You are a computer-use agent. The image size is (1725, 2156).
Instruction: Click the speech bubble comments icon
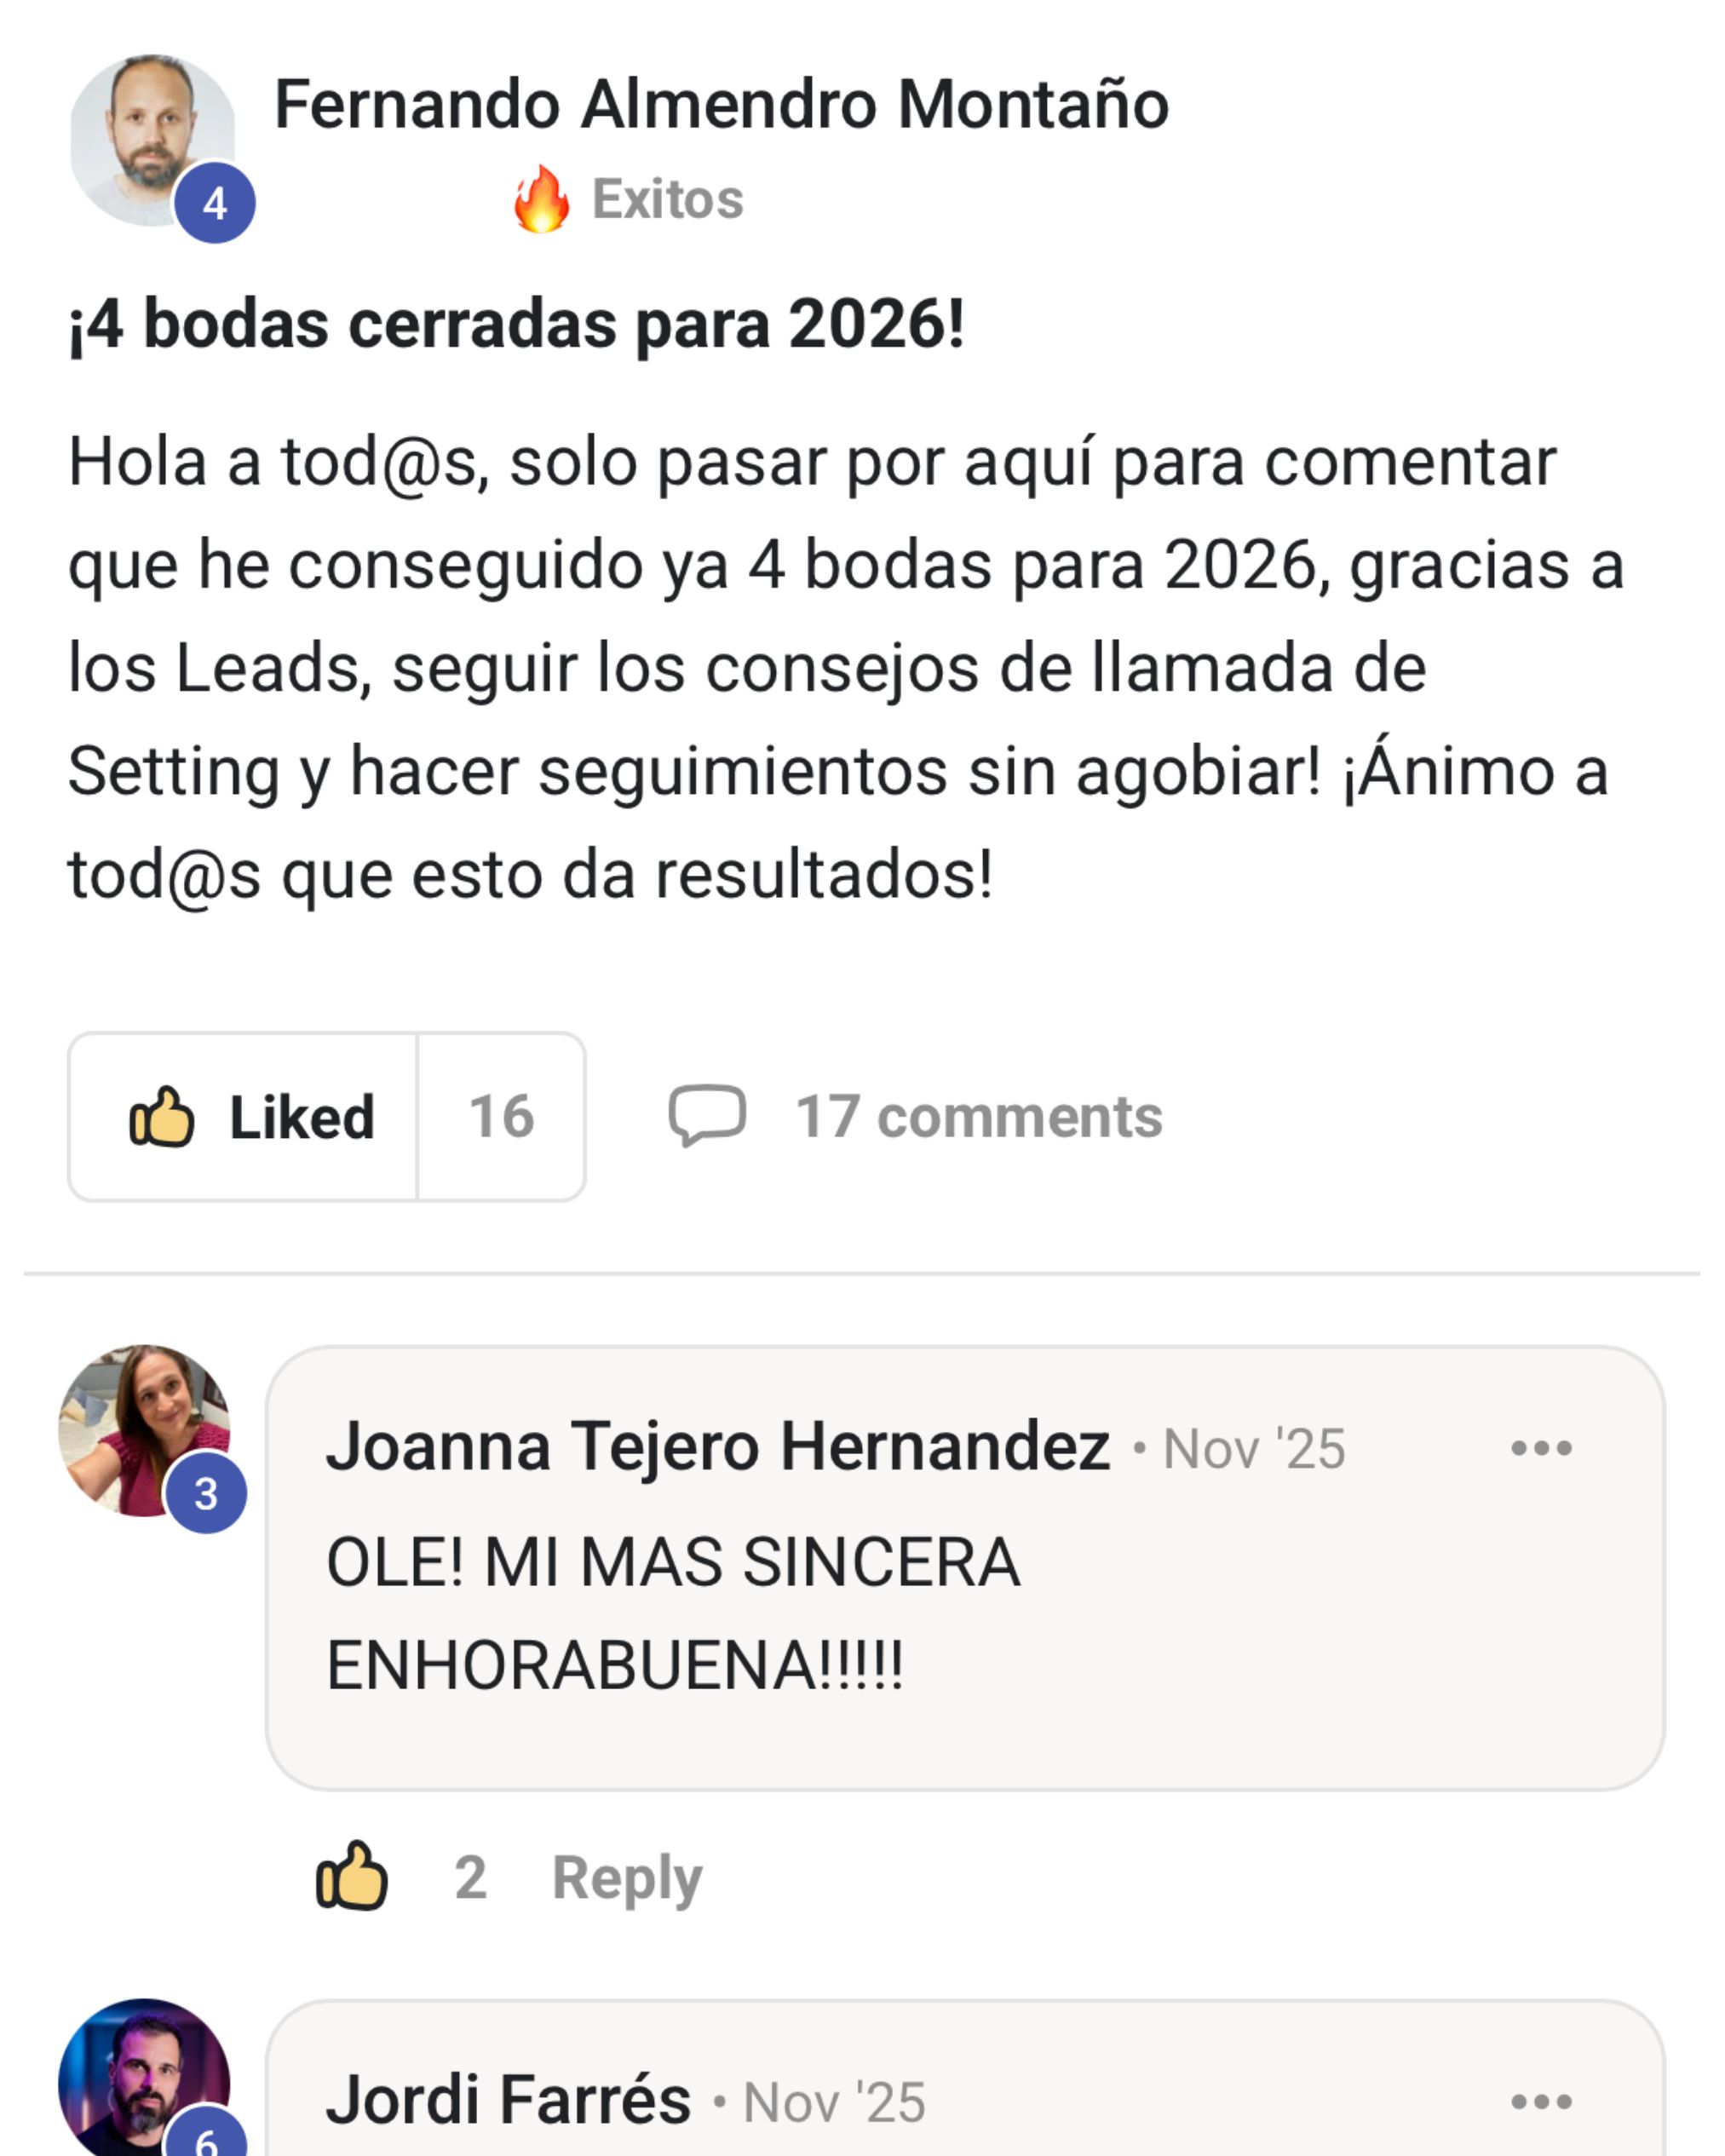tap(707, 1115)
